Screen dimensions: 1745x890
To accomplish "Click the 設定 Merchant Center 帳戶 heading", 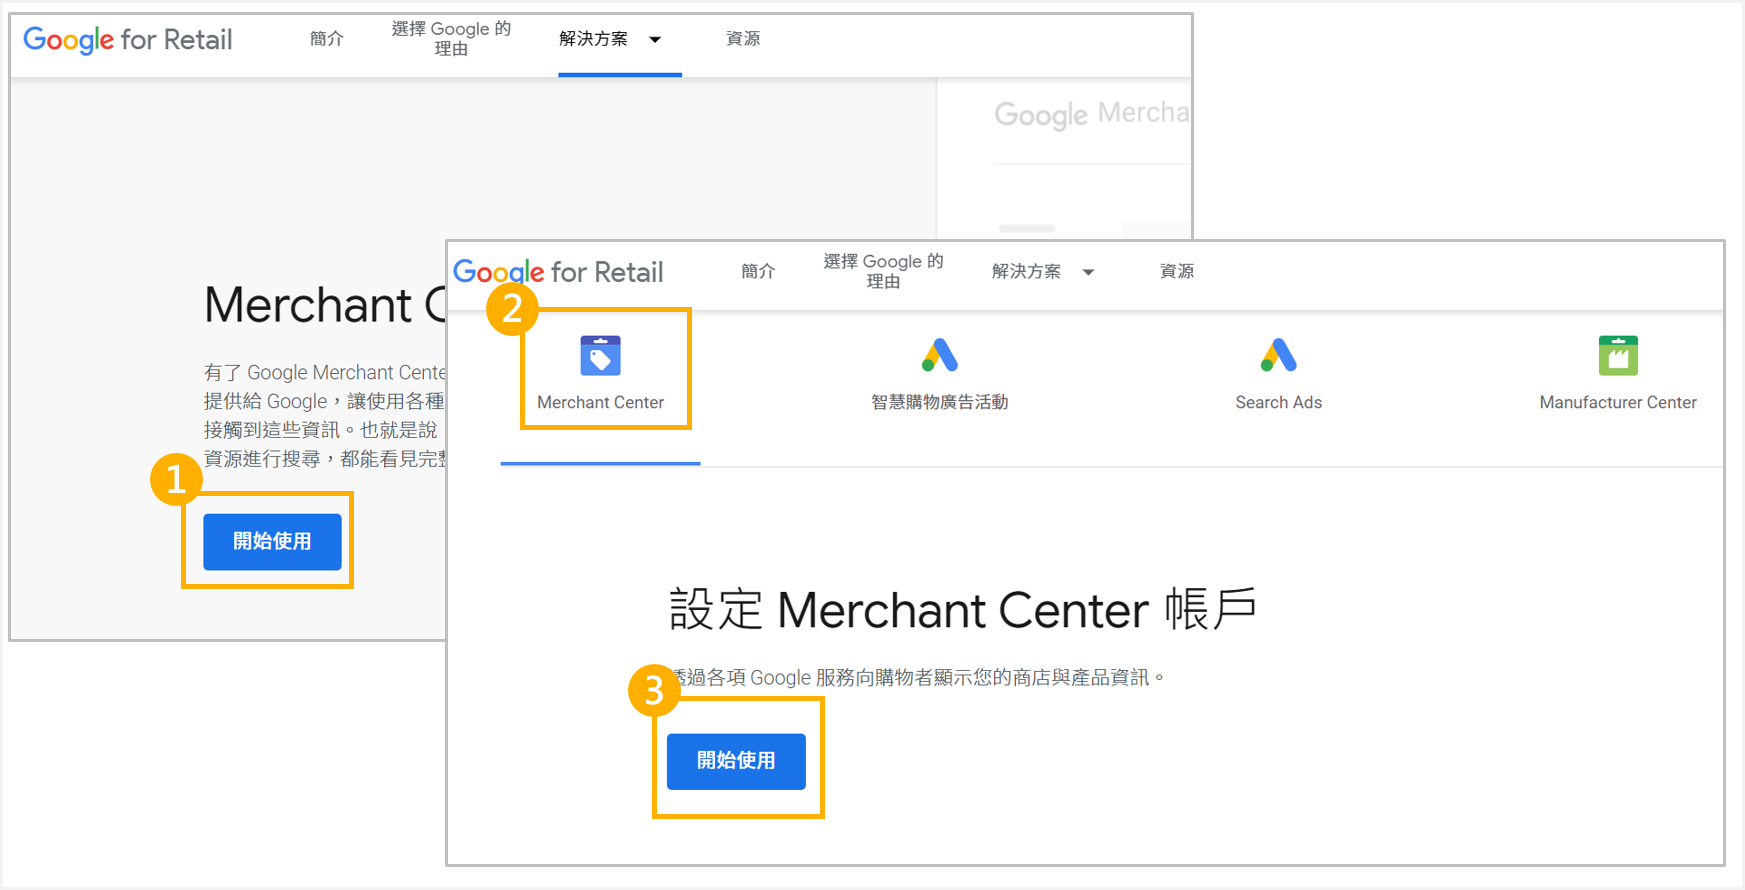I will pos(962,609).
